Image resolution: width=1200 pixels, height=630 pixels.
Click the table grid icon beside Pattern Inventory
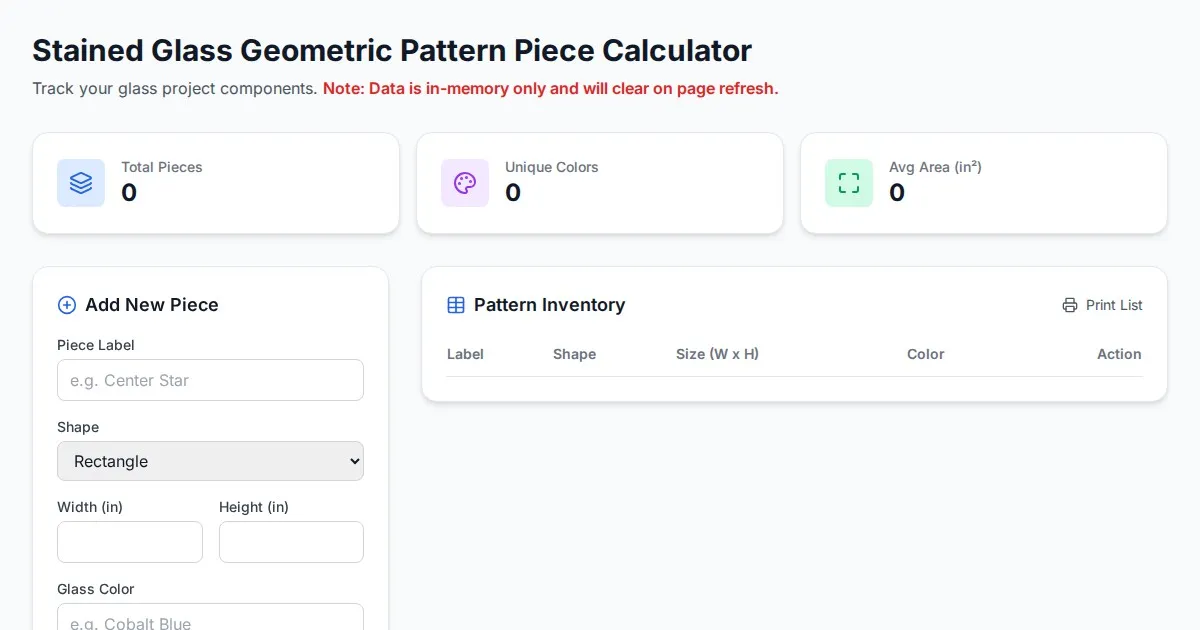coord(456,305)
